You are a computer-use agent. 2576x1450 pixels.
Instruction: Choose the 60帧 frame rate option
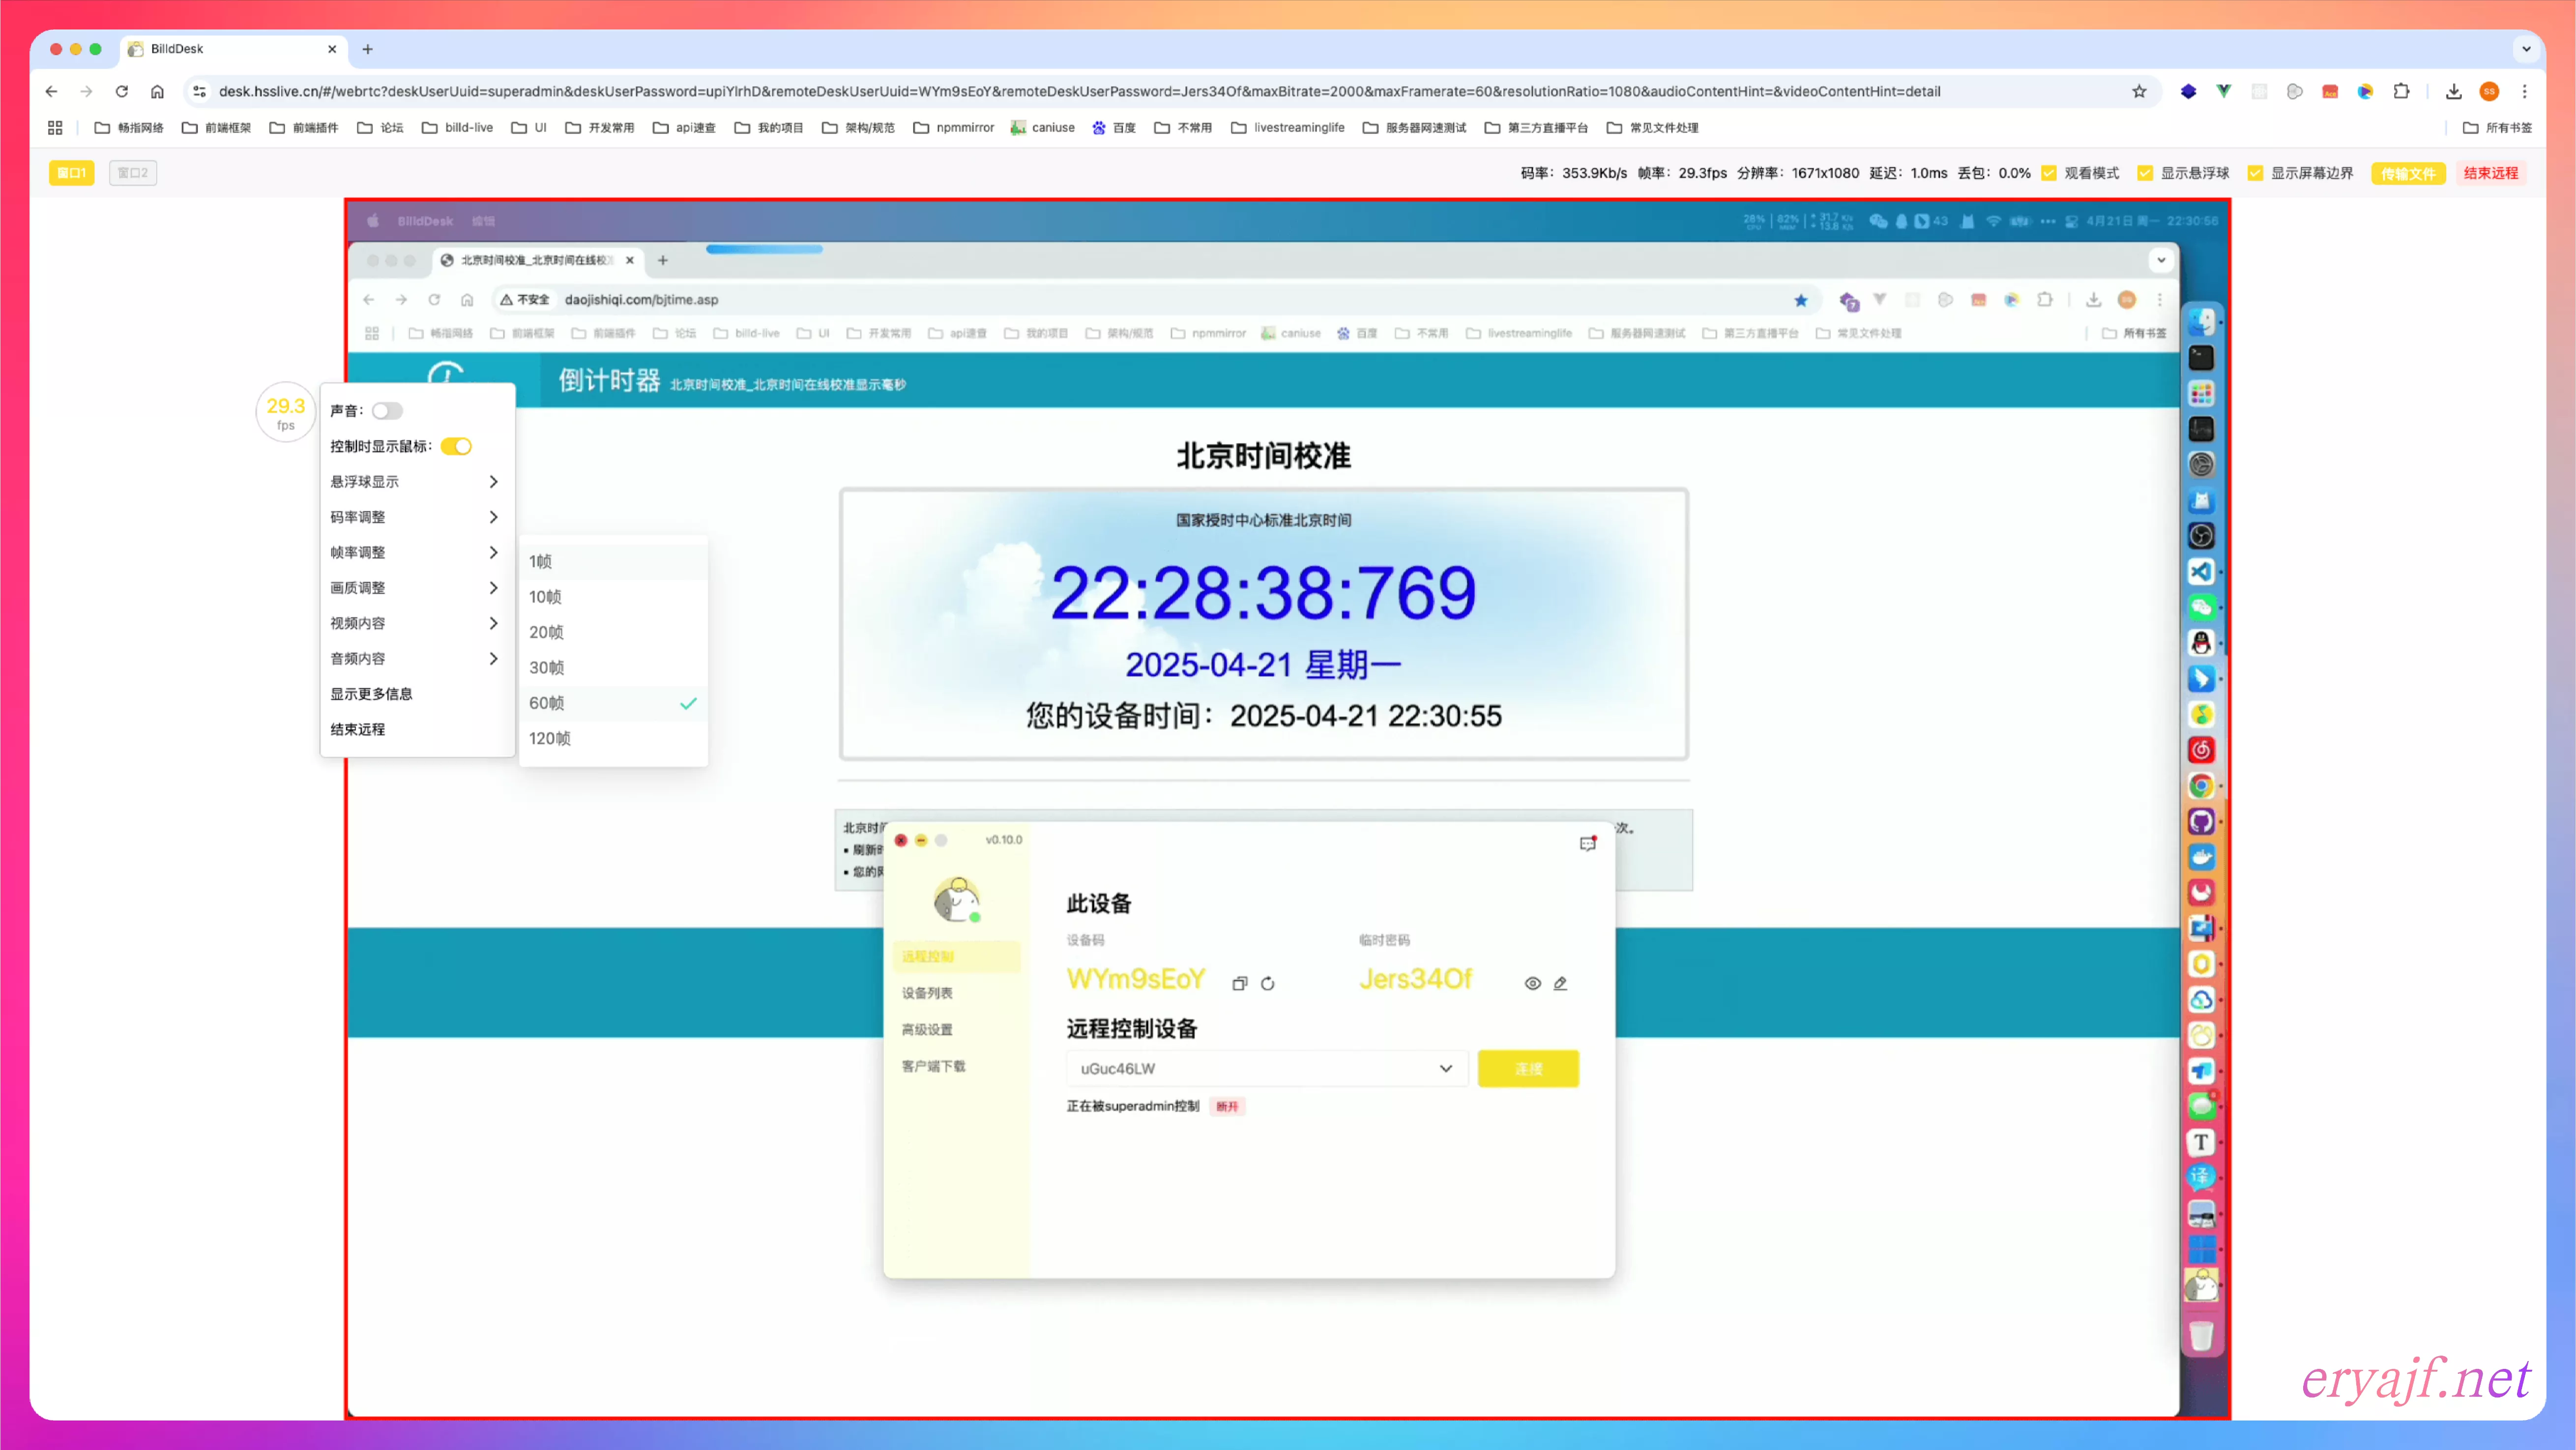pyautogui.click(x=613, y=703)
